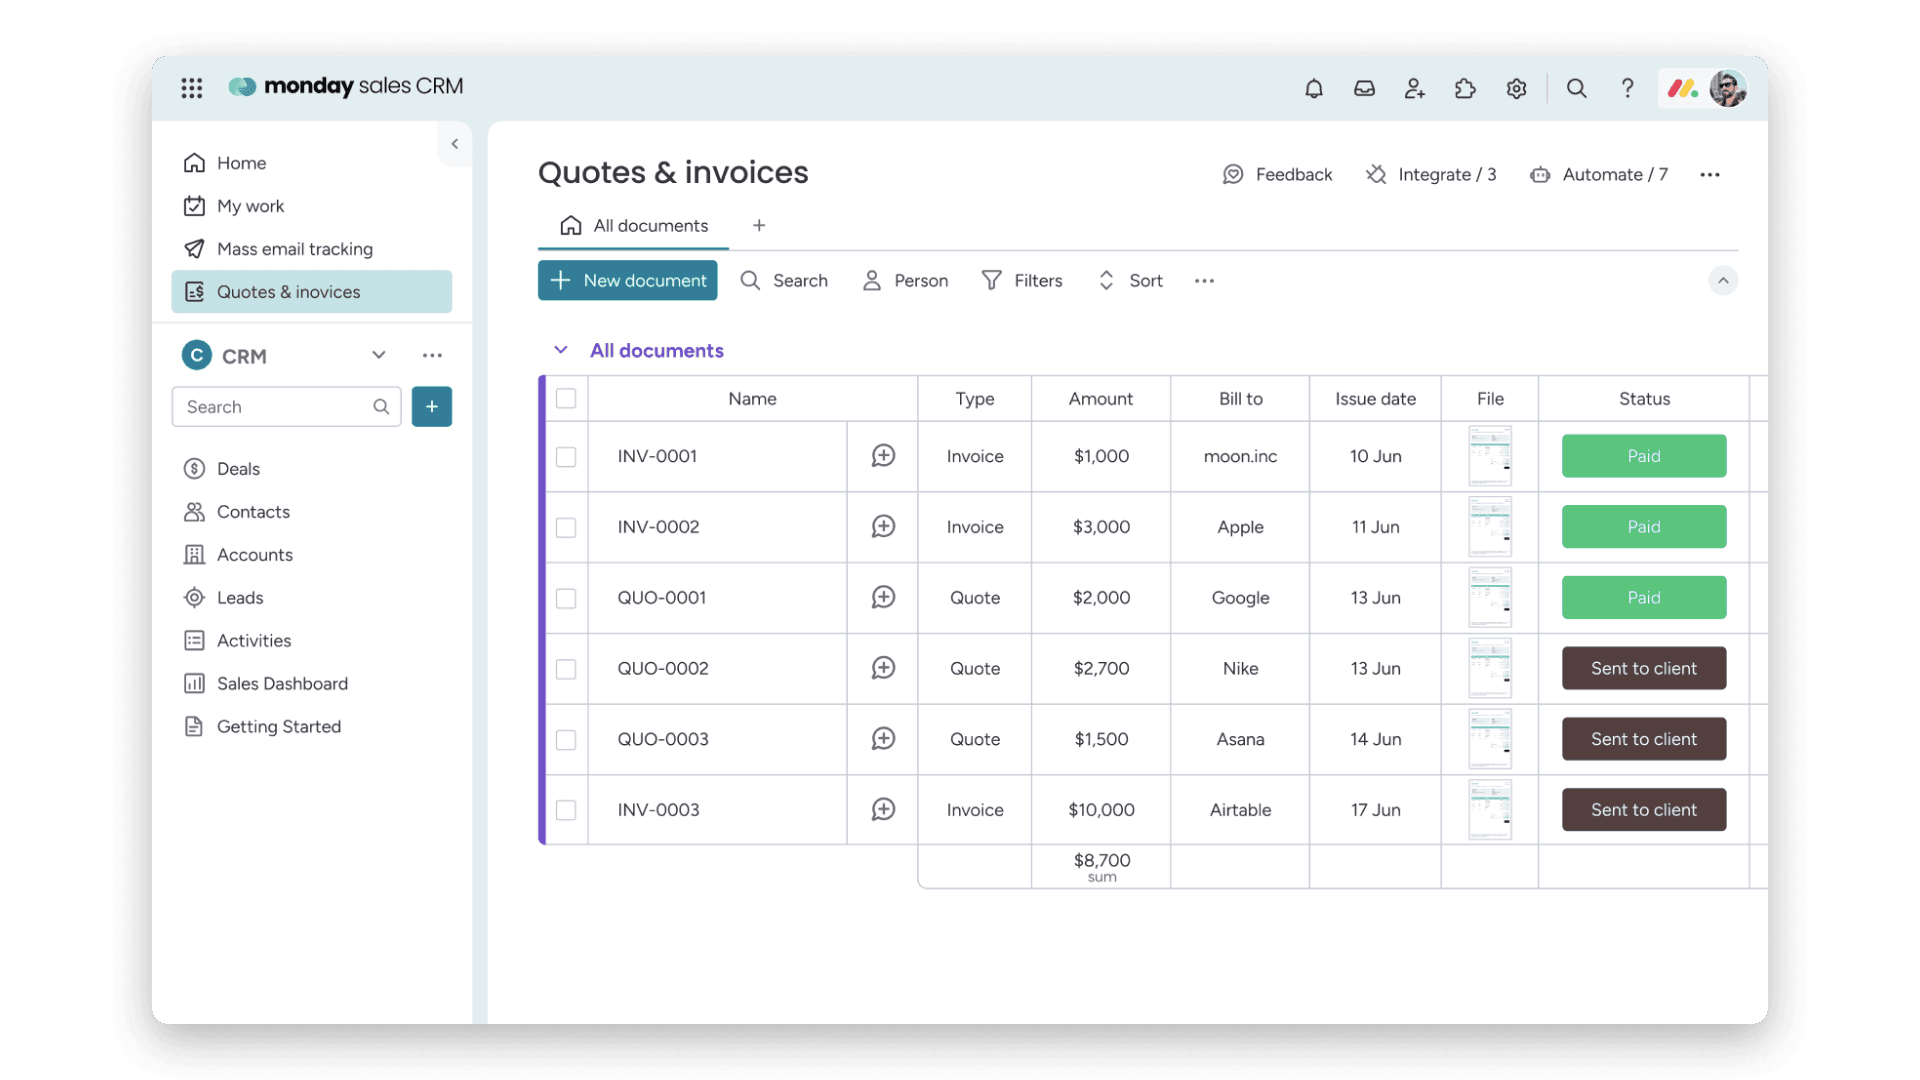
Task: Tick the select-all header checkbox
Action: pos(566,398)
